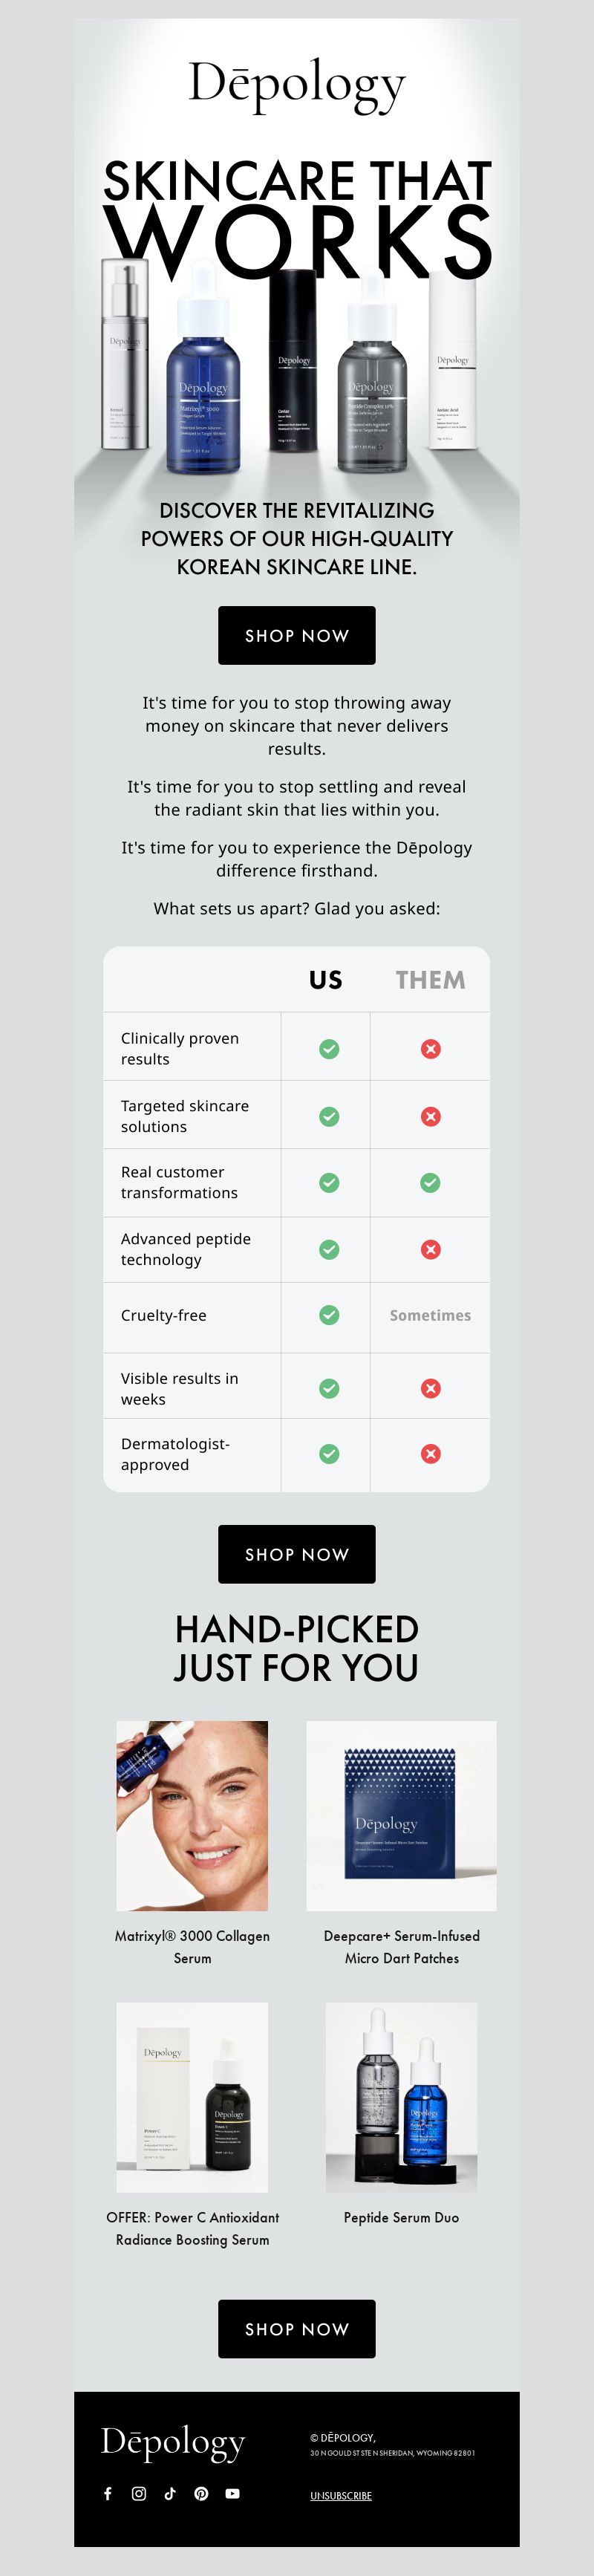Viewport: 594px width, 2576px height.
Task: Click the US green check for Cruelty-free
Action: (329, 1315)
